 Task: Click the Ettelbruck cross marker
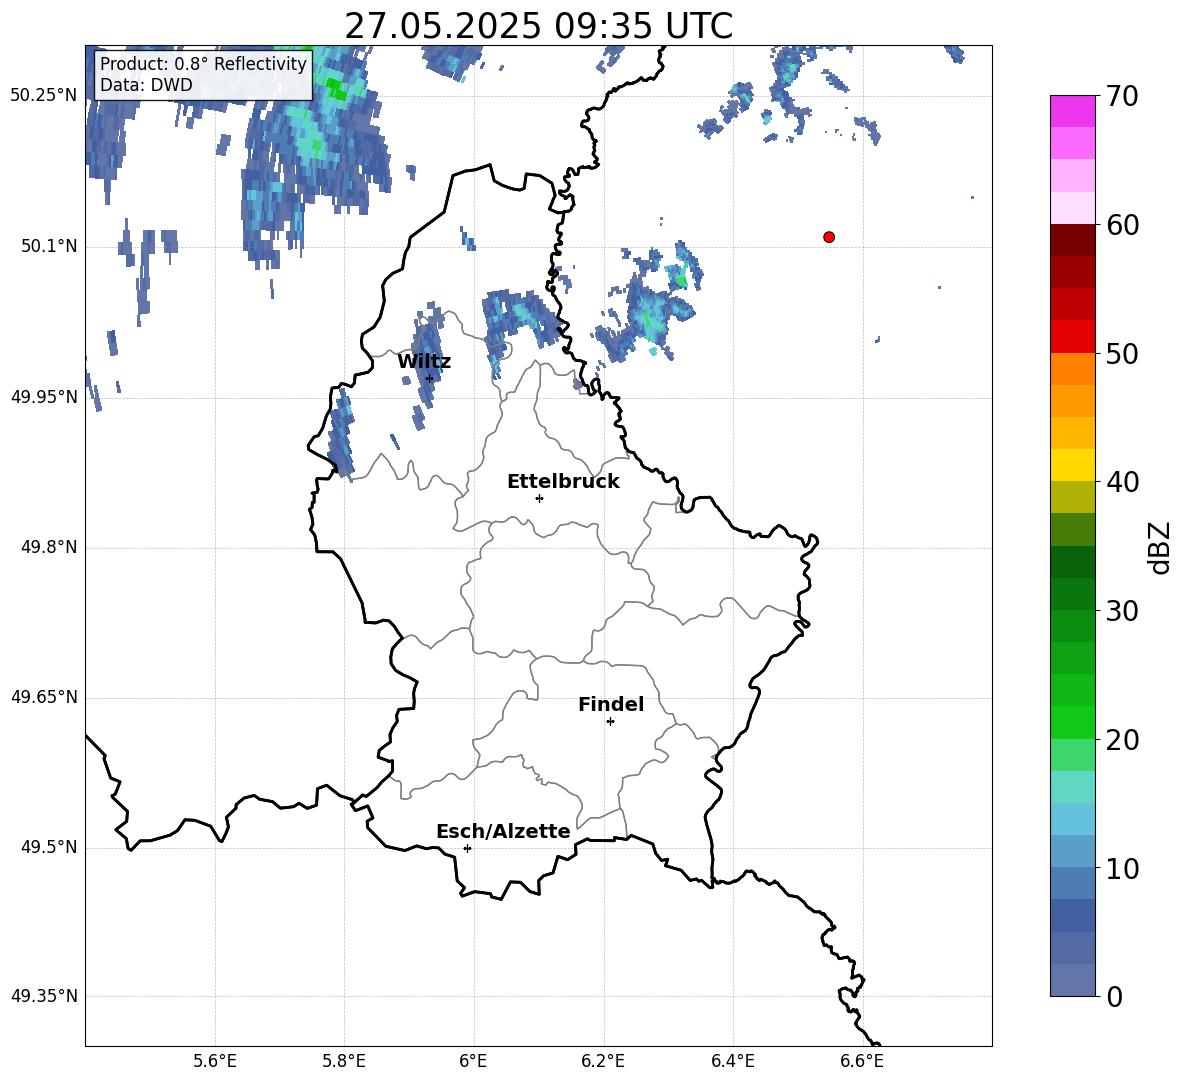click(539, 498)
